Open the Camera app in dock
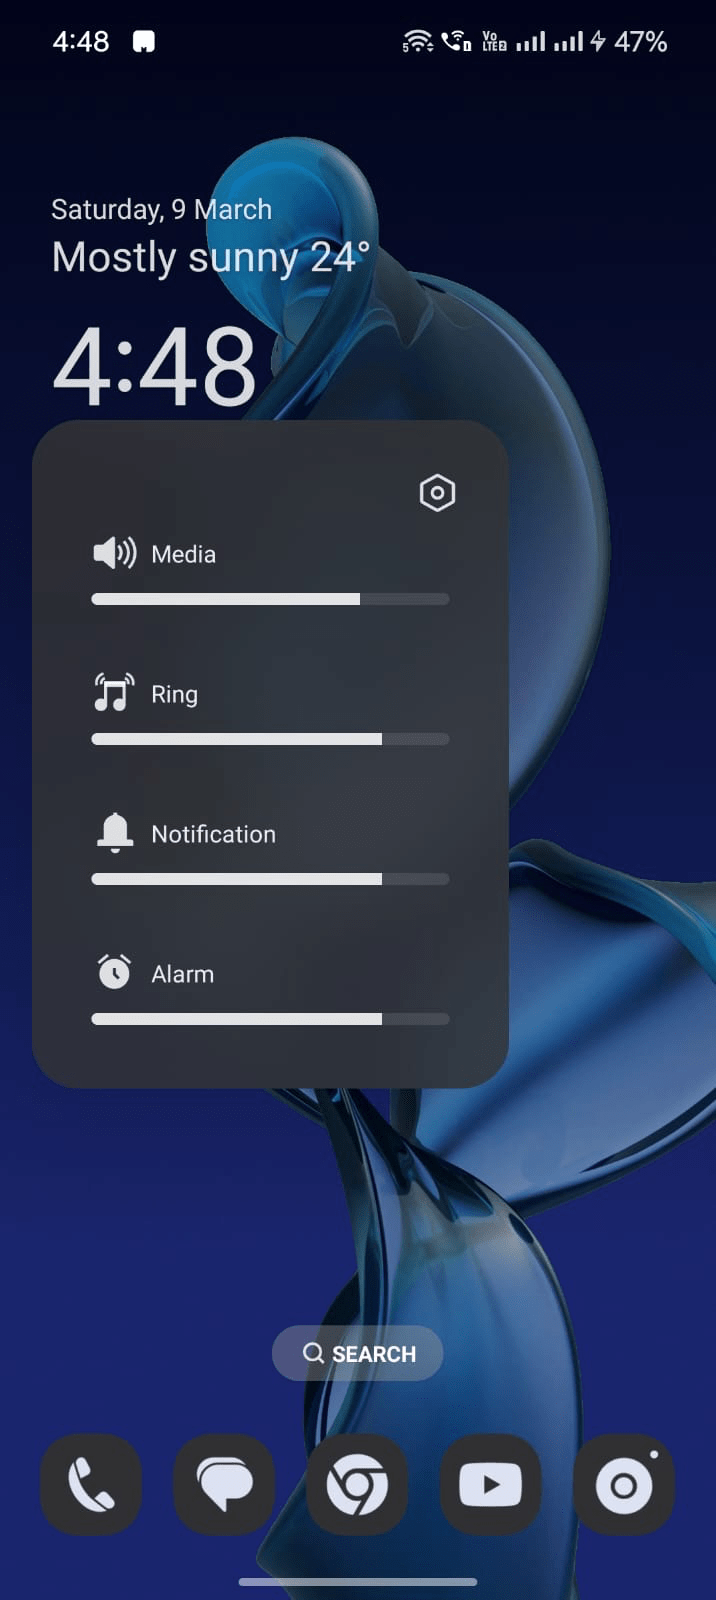The image size is (716, 1600). [624, 1484]
